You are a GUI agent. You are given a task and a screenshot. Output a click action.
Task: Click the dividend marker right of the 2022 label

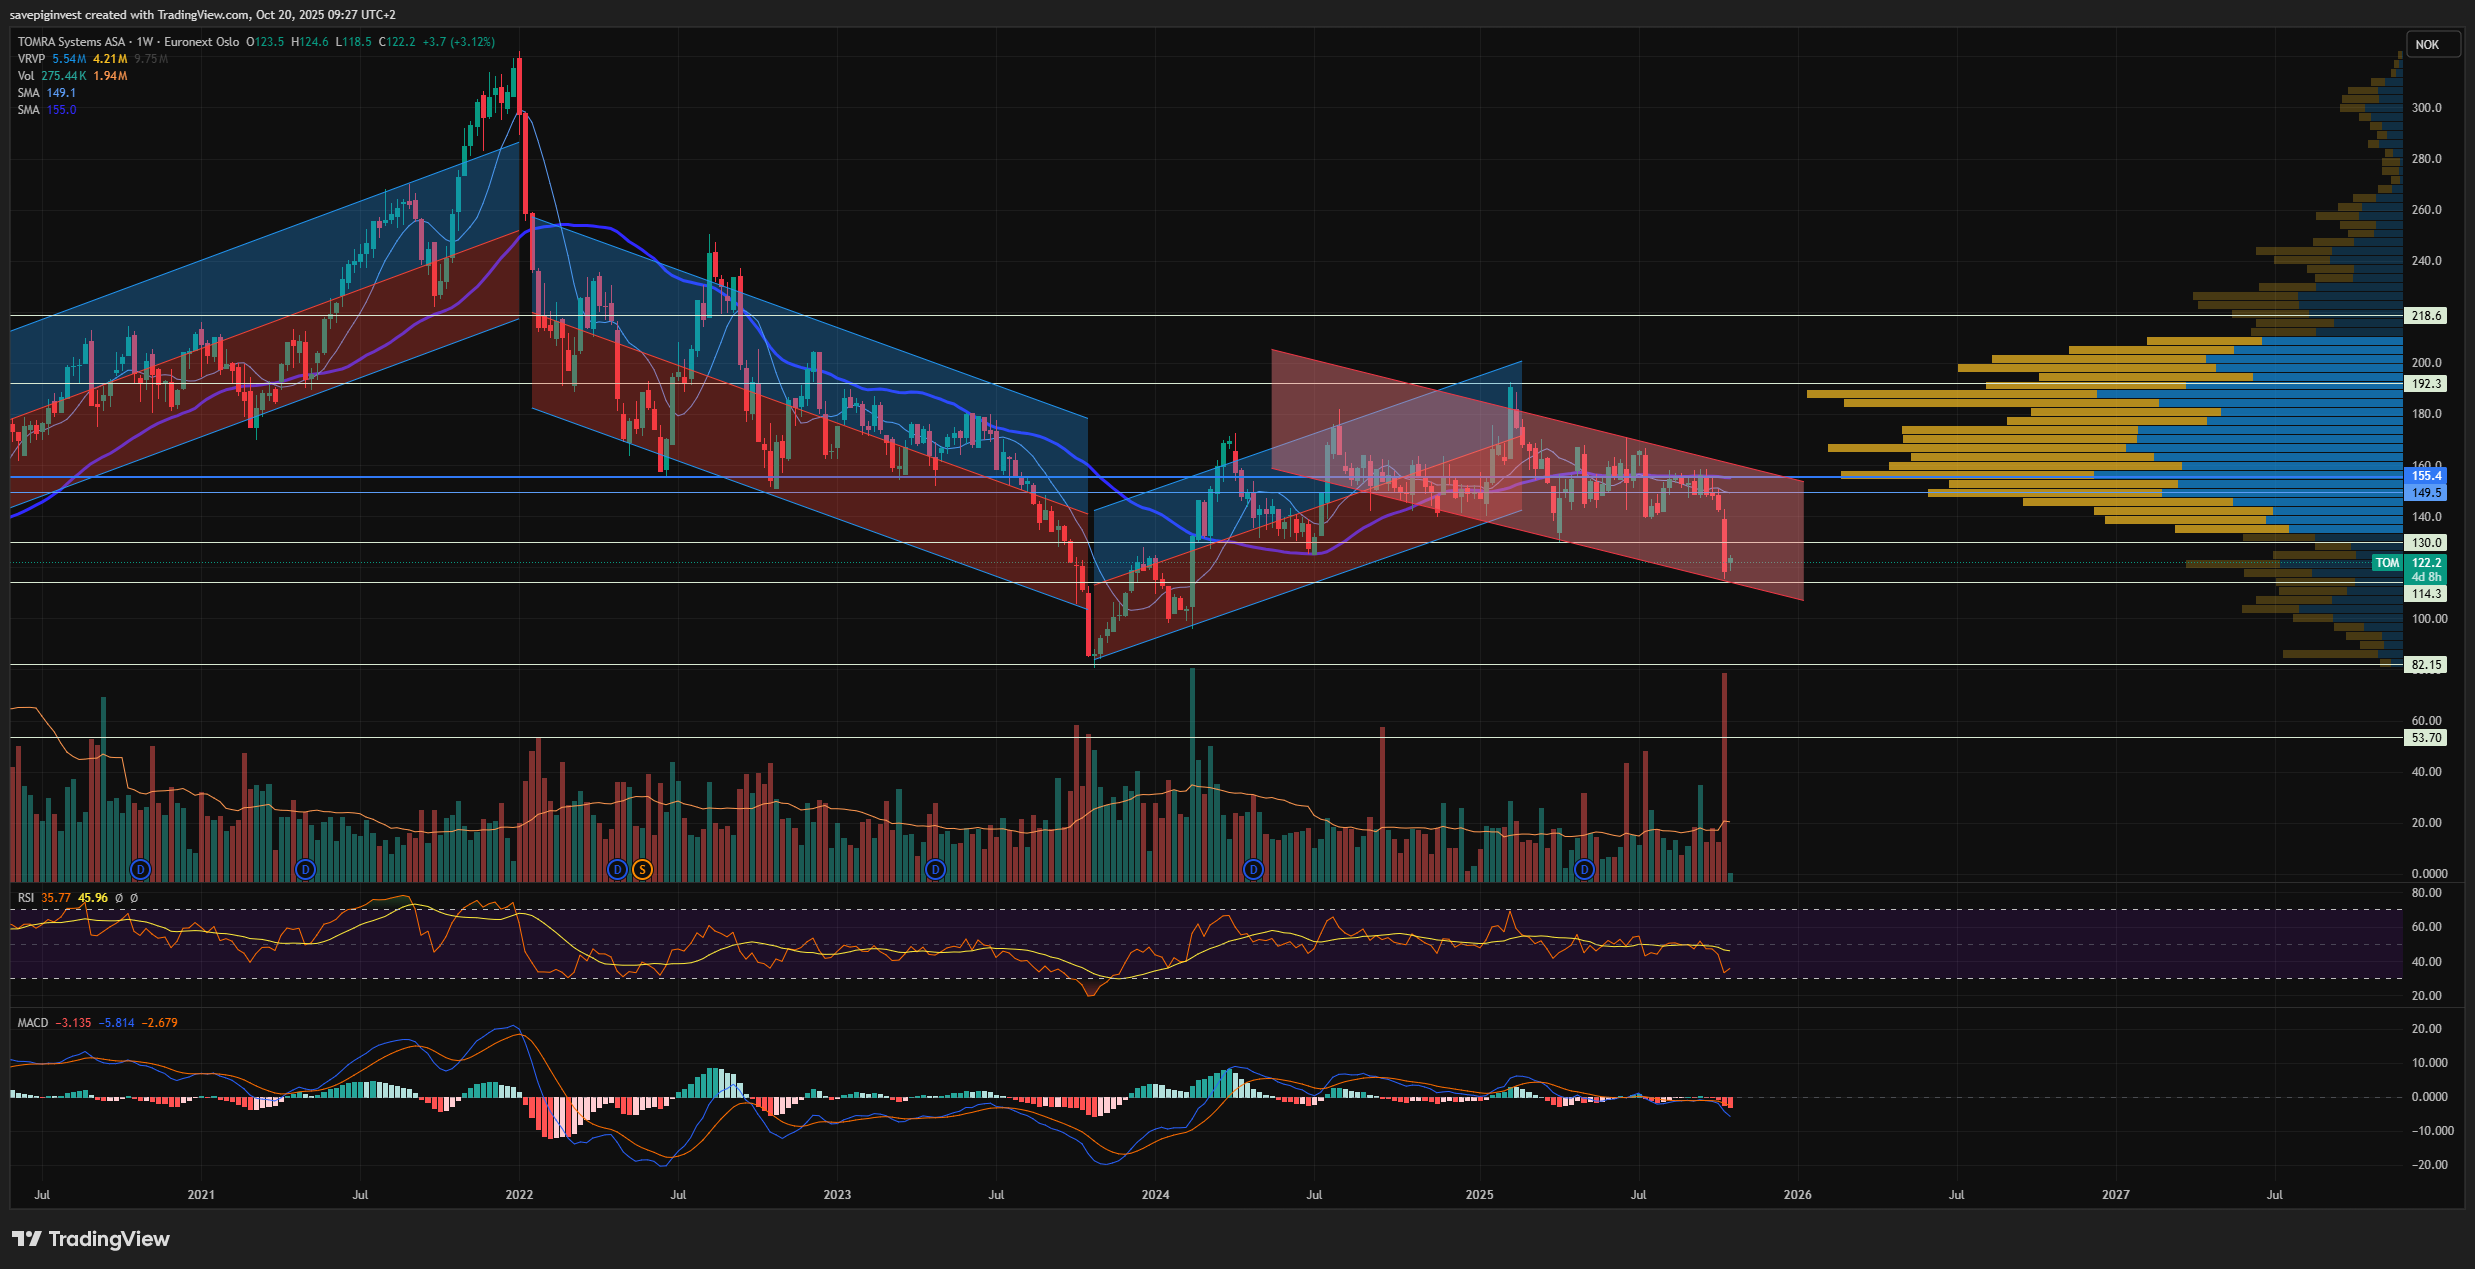click(x=617, y=869)
